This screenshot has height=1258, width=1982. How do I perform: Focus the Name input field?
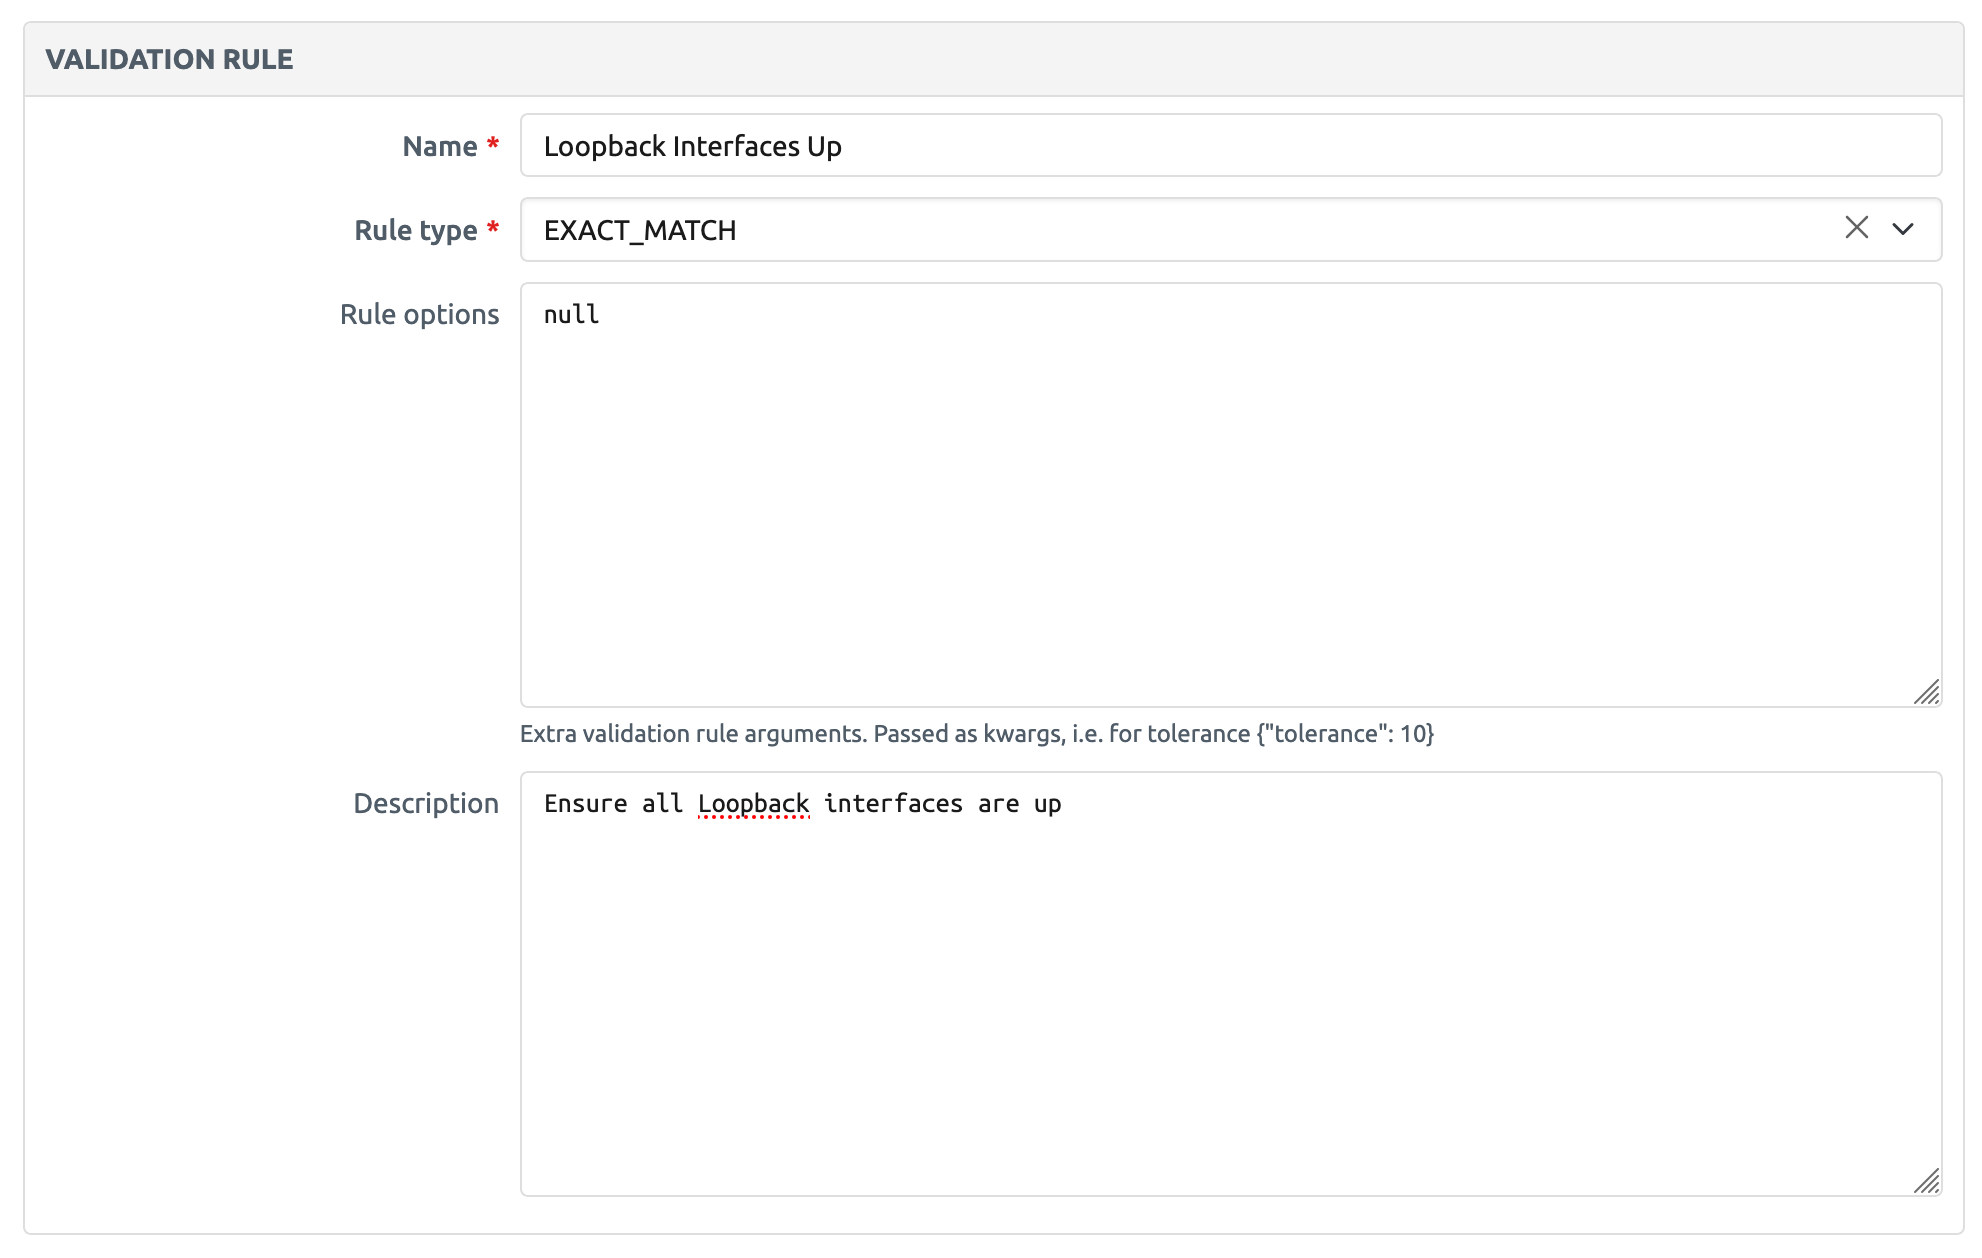tap(1230, 146)
